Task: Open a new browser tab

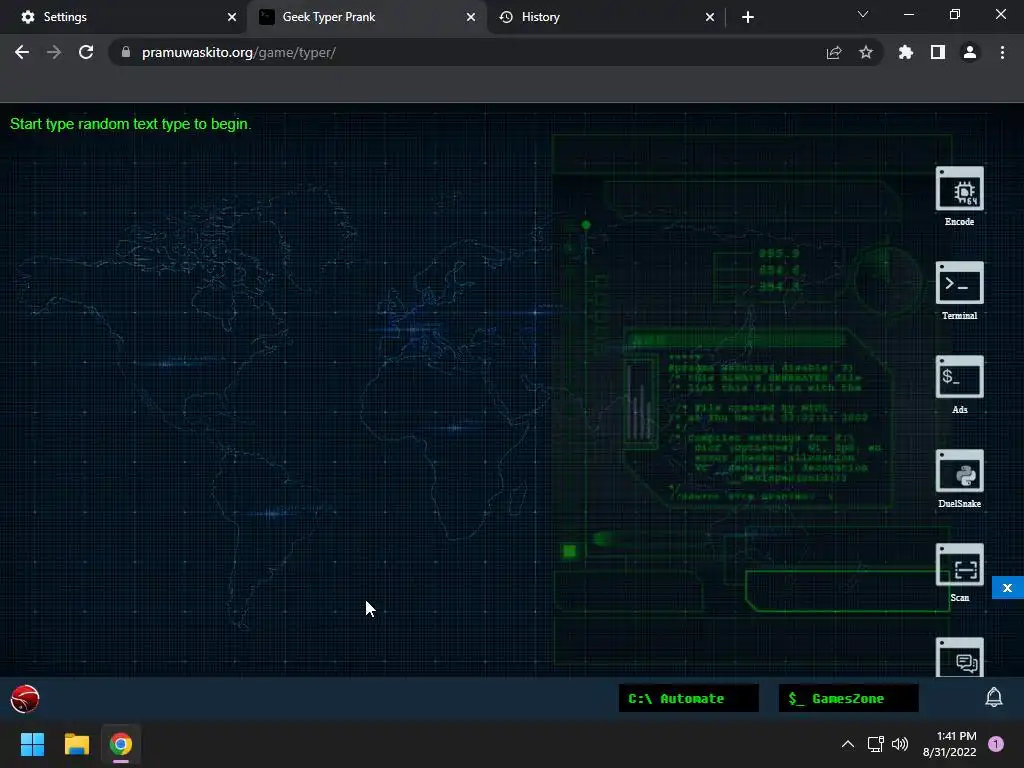Action: [x=748, y=17]
